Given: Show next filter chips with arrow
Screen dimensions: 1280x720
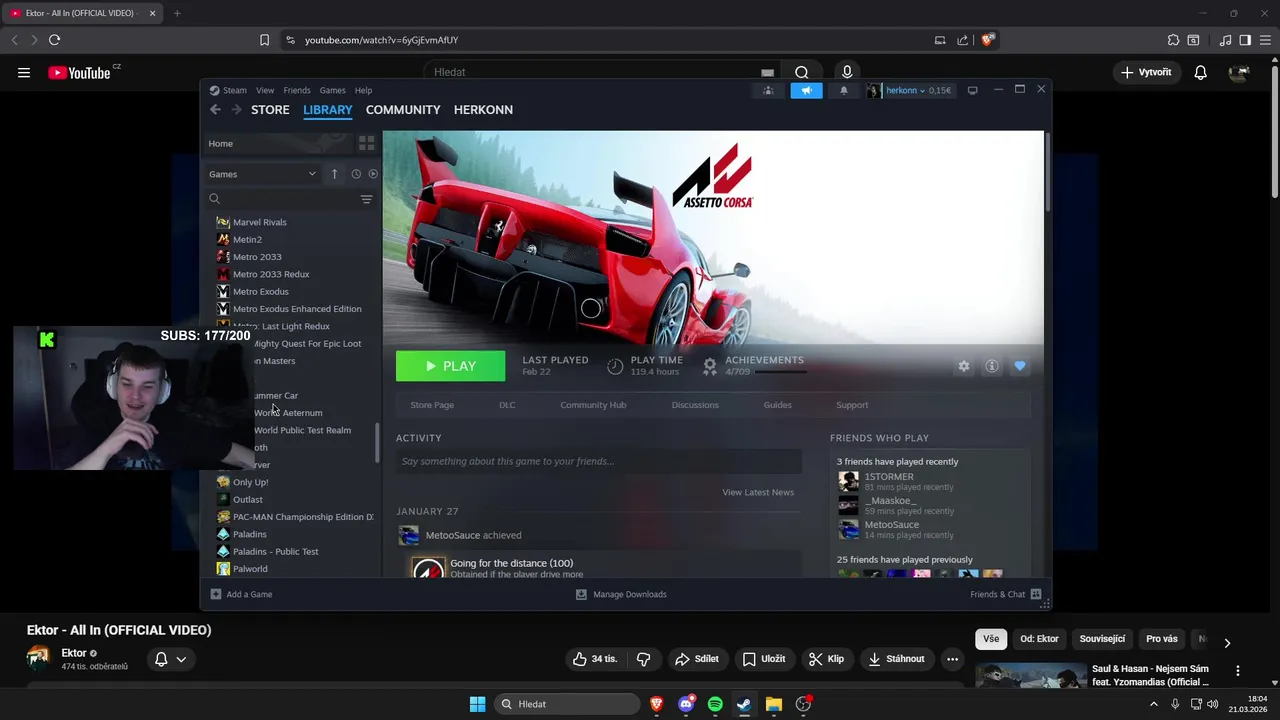Looking at the screenshot, I should pos(1227,643).
